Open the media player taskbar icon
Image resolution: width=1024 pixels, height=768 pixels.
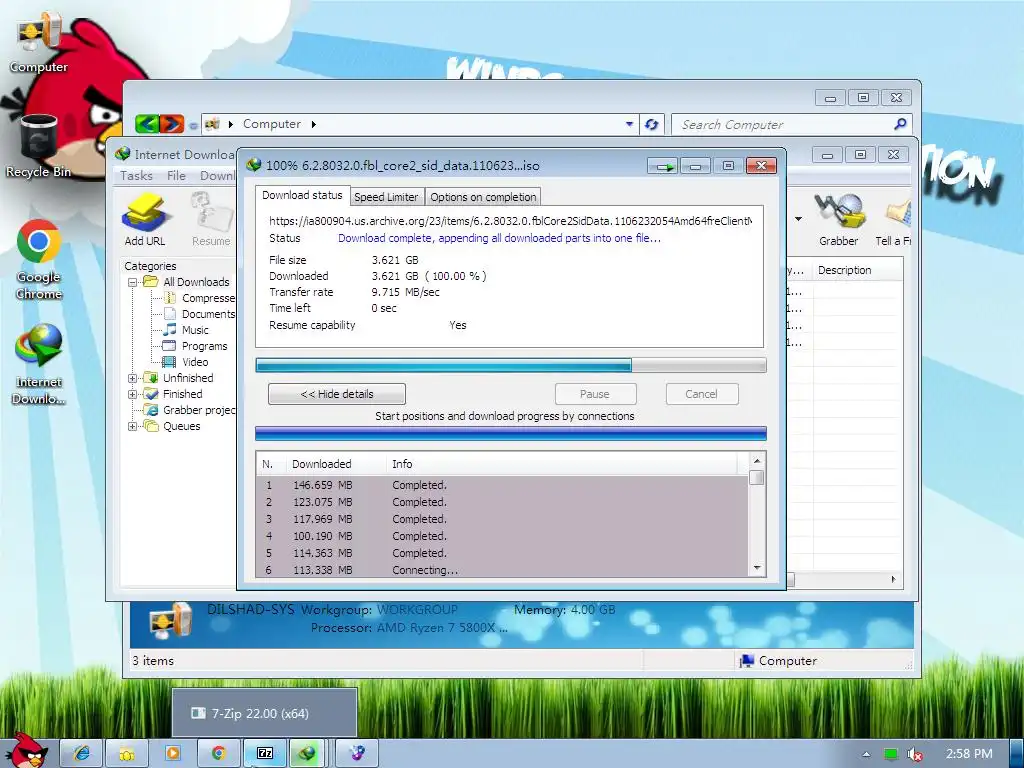tap(173, 753)
